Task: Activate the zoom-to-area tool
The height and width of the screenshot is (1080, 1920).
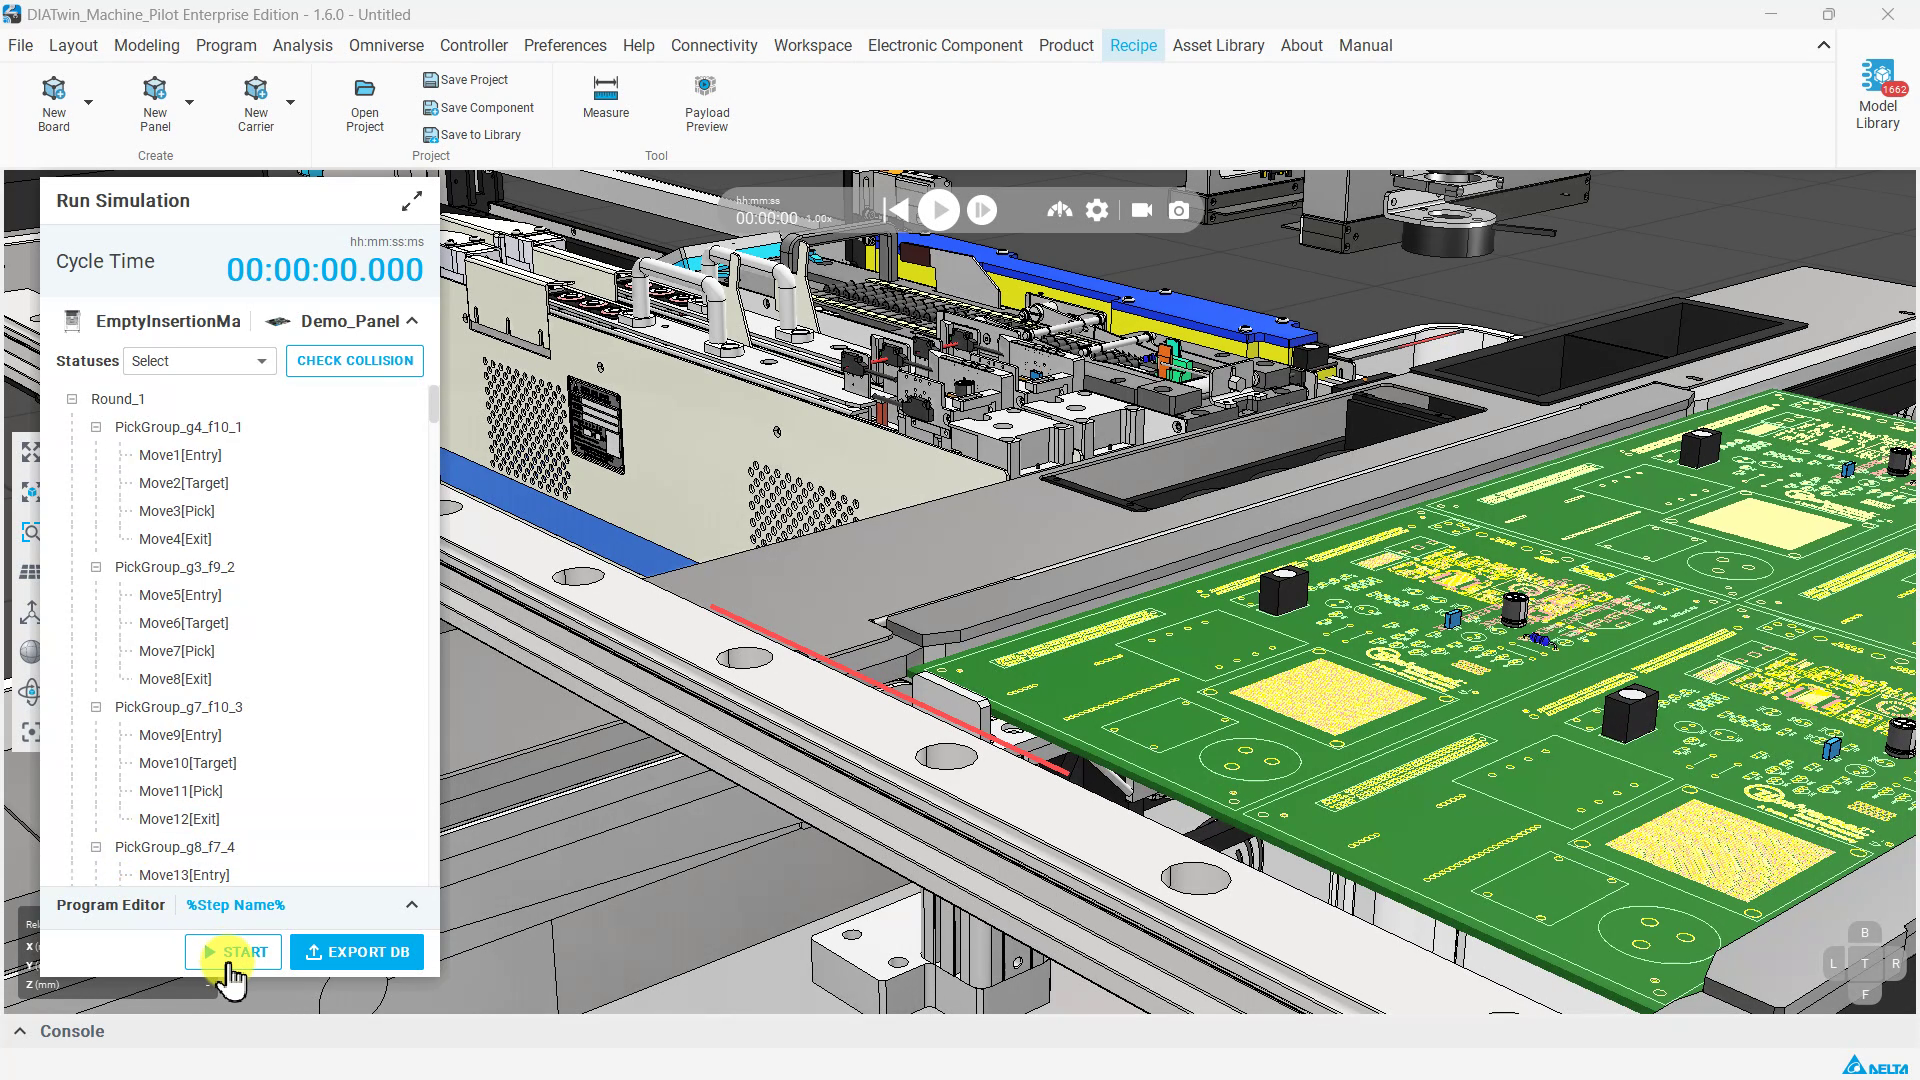Action: click(x=30, y=532)
